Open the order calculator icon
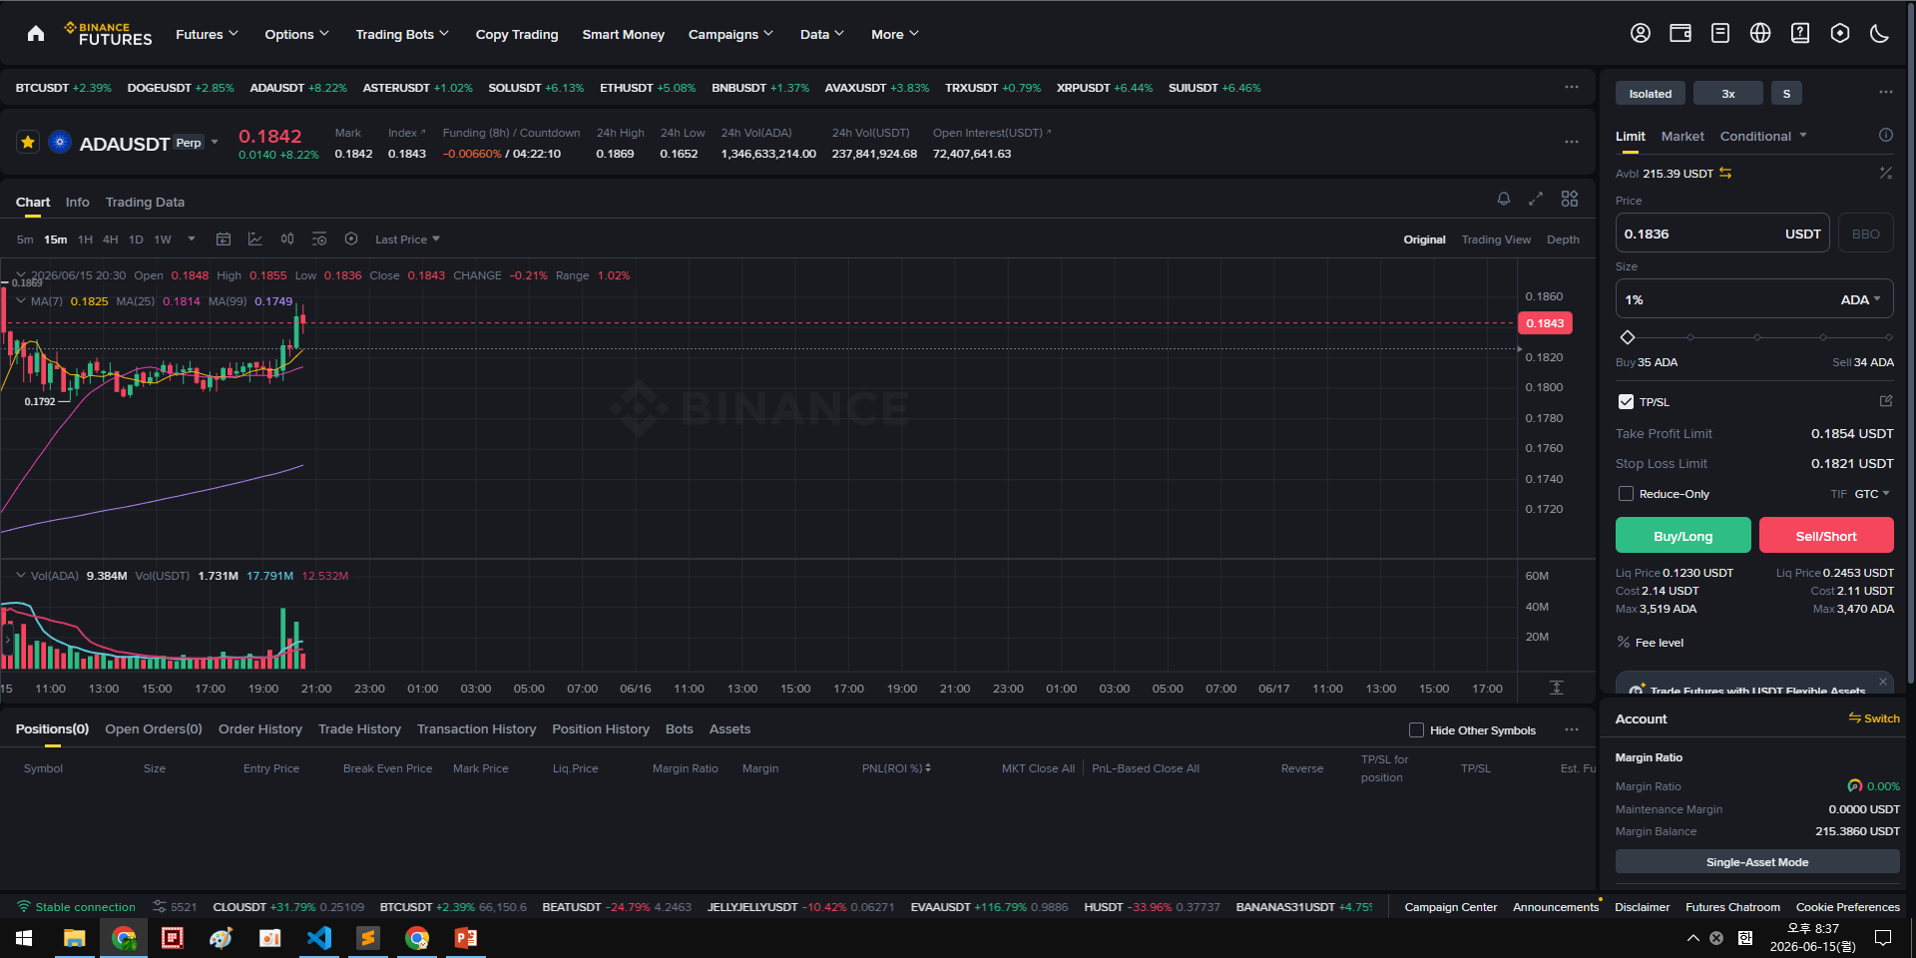The width and height of the screenshot is (1916, 958). coord(1885,173)
